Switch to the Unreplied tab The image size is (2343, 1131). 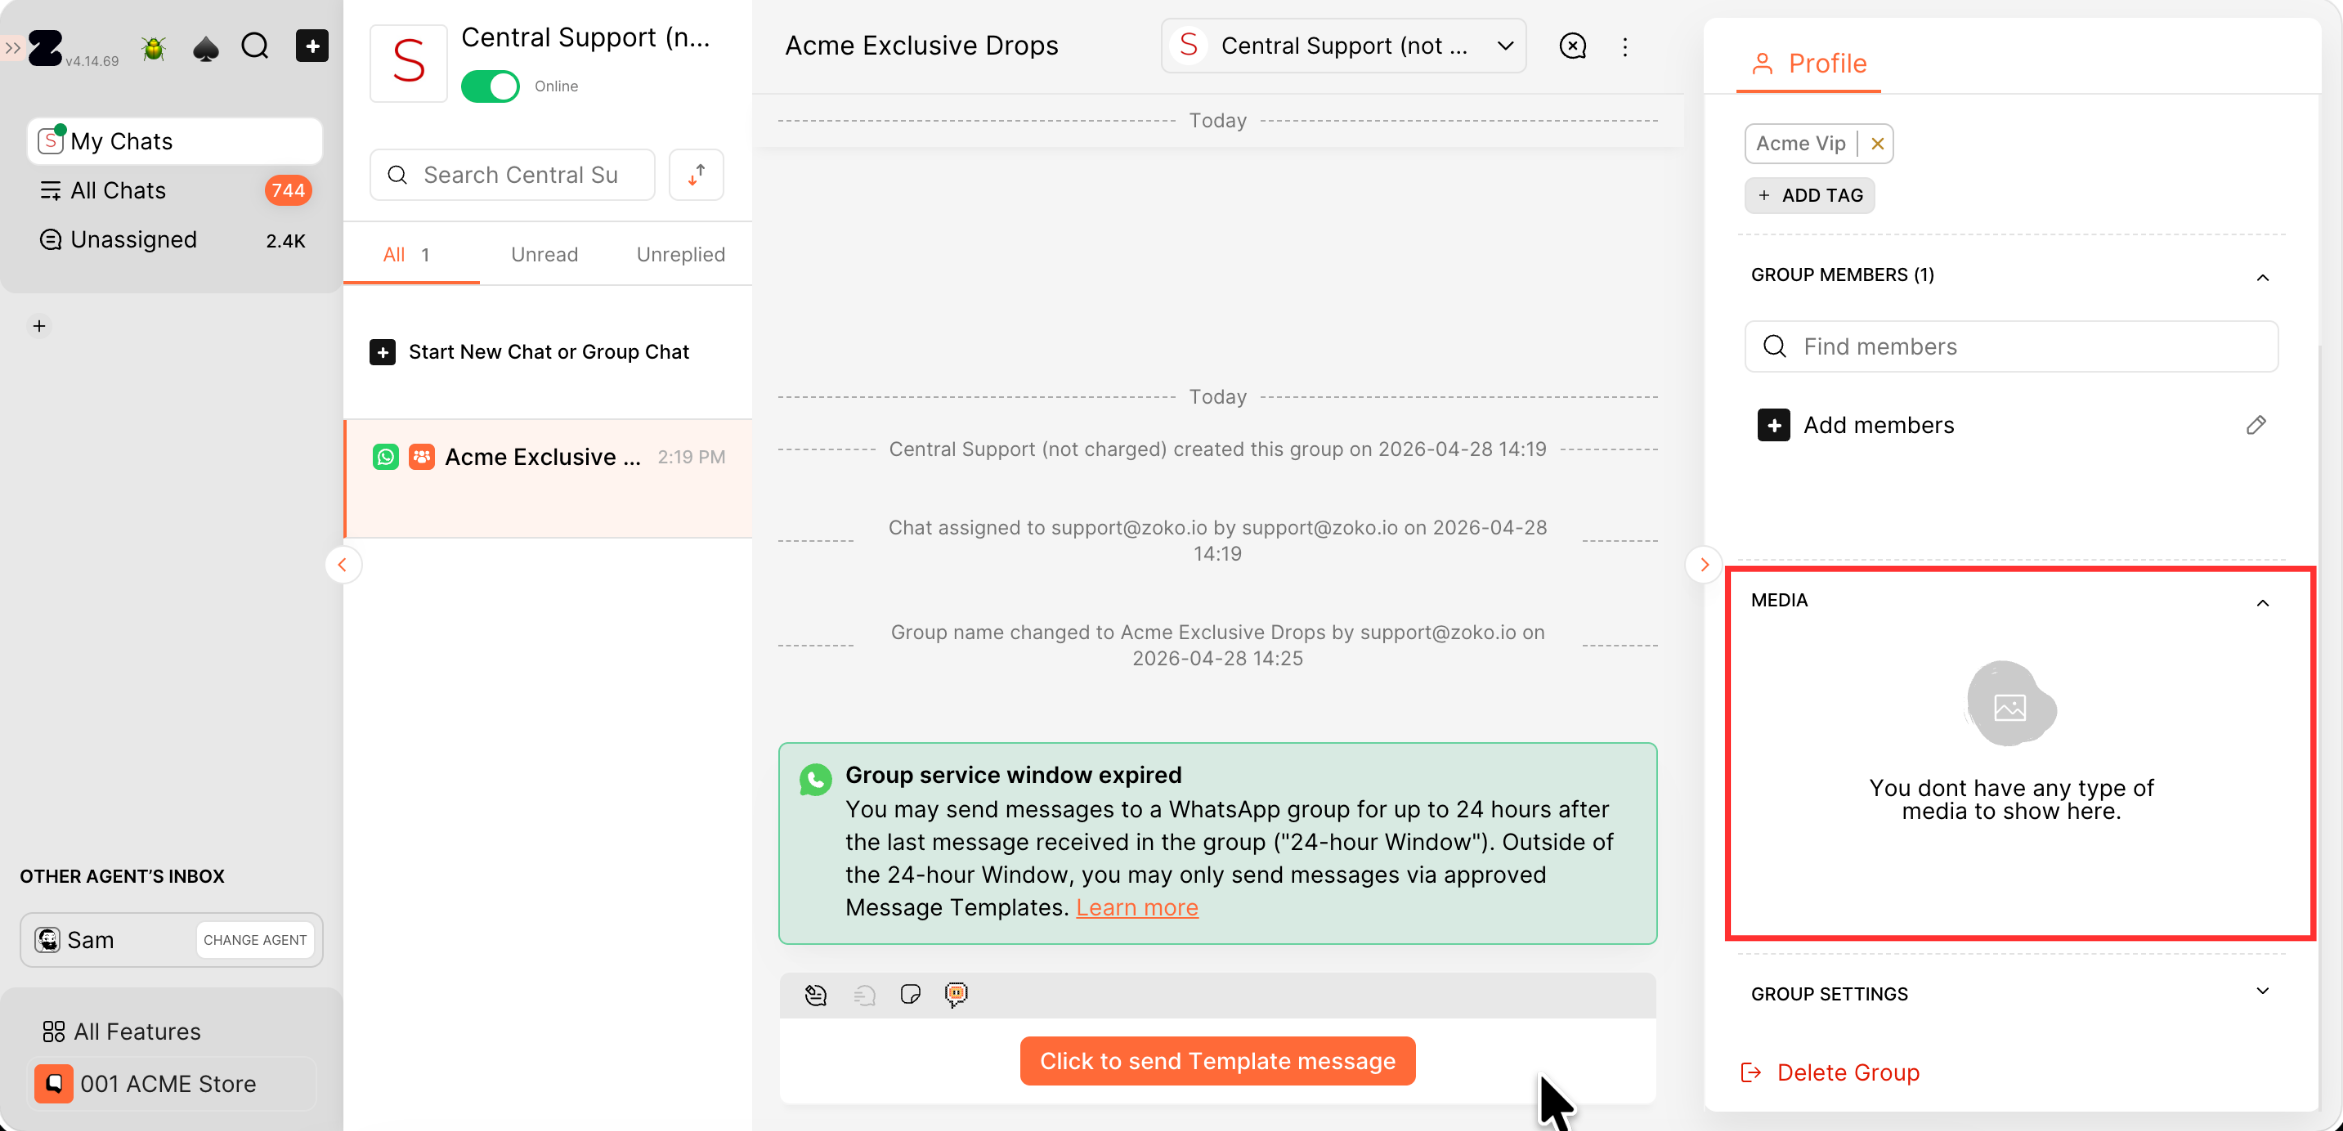(x=680, y=254)
